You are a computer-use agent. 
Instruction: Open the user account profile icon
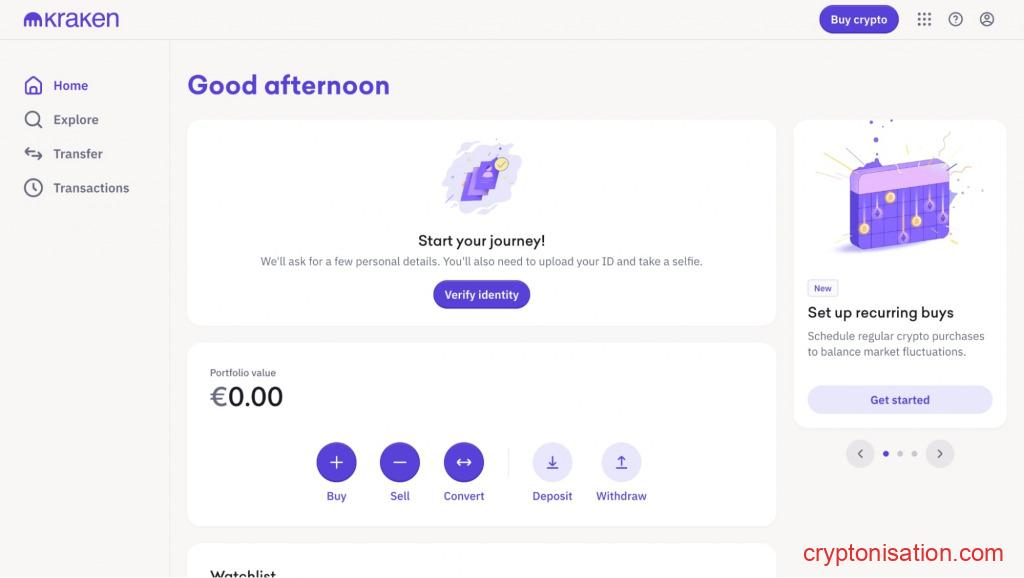coord(987,19)
